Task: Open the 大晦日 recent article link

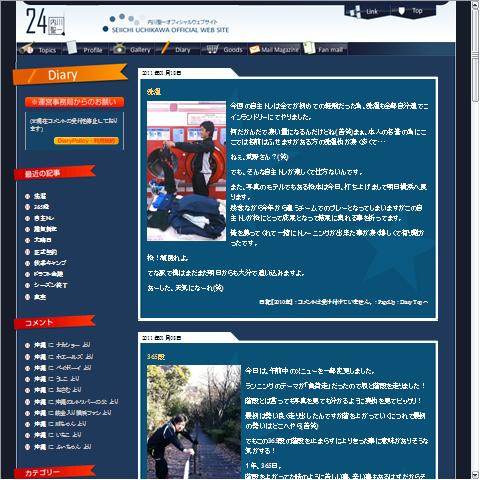Action: coord(42,240)
